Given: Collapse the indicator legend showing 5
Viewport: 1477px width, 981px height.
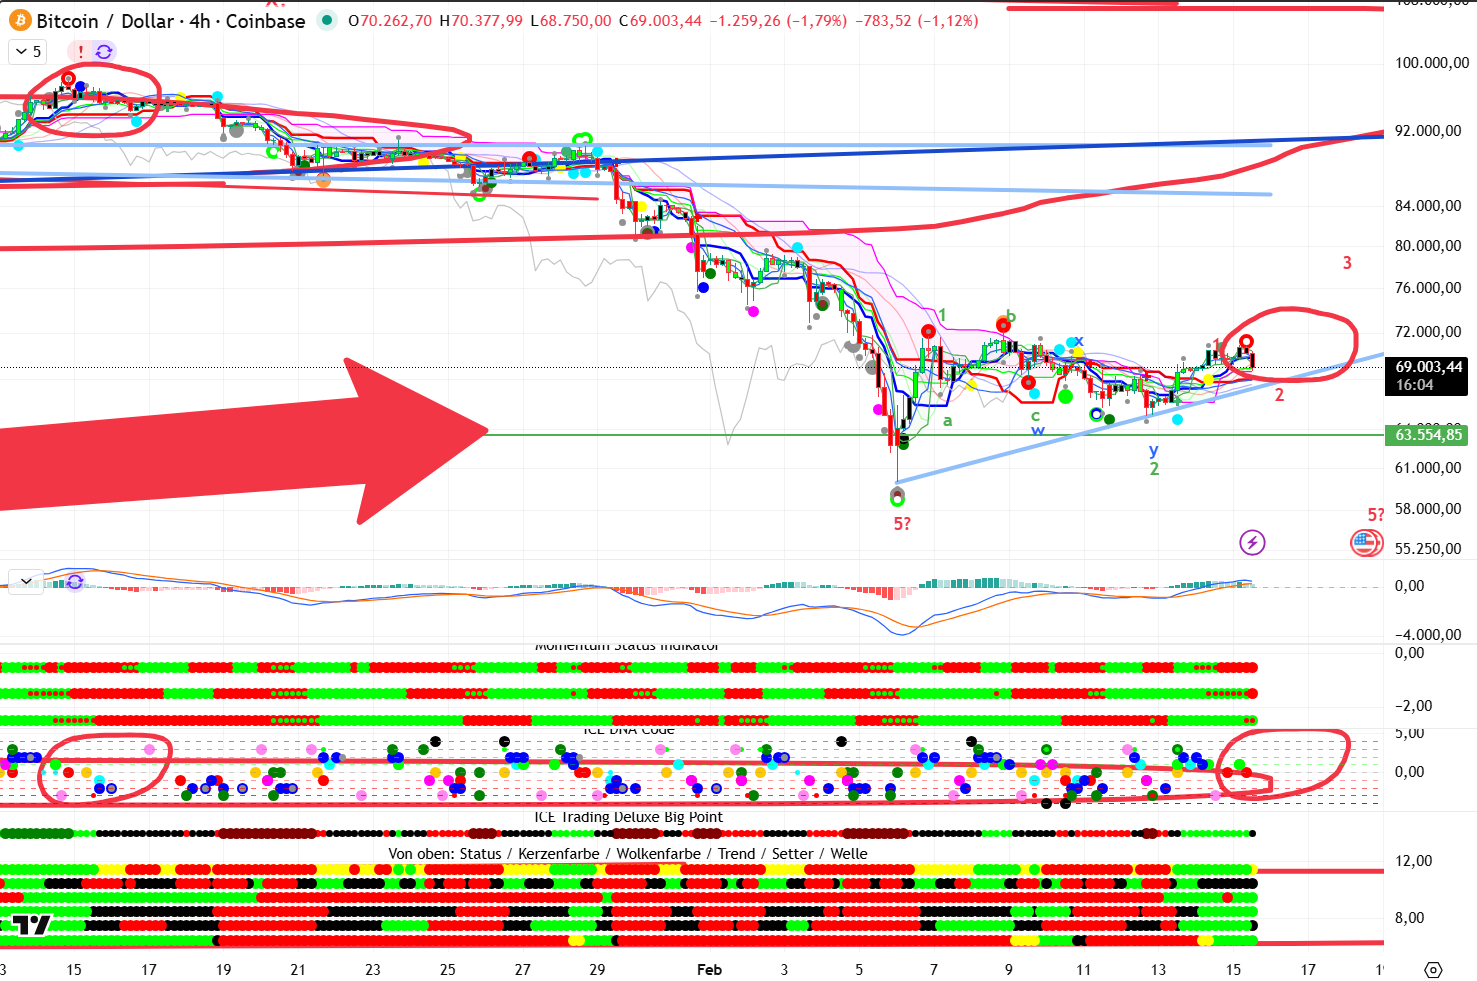Looking at the screenshot, I should (x=28, y=52).
